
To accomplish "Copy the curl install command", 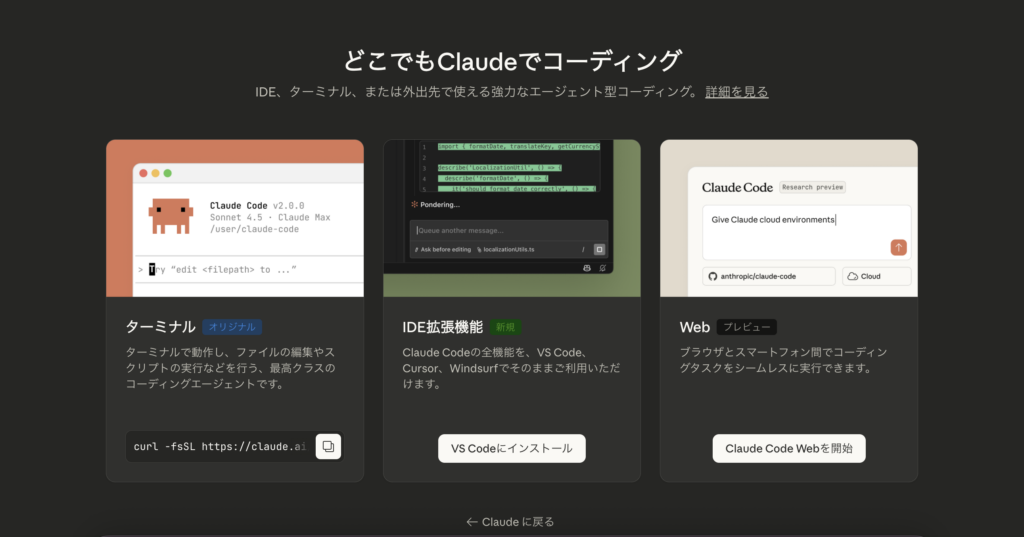I will [328, 446].
